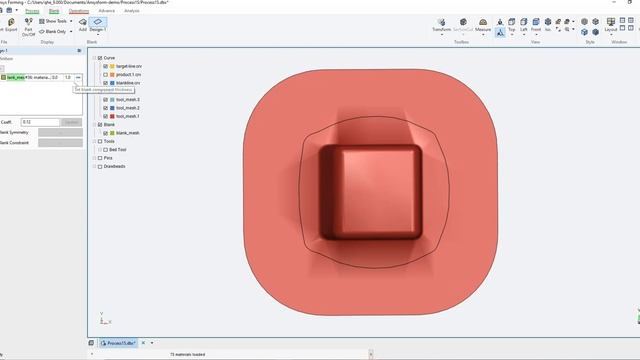
Task: Open the Transform dropdown arrow
Action: coord(441,35)
